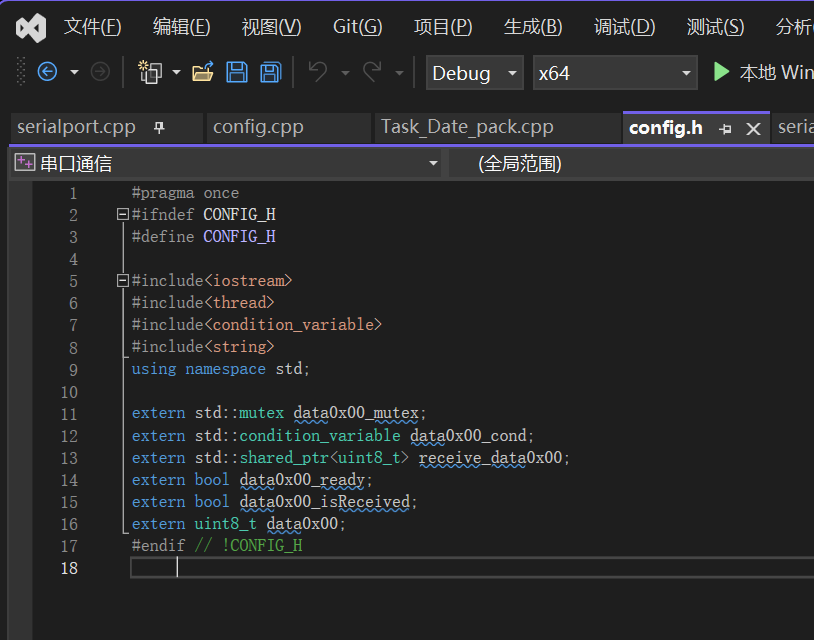This screenshot has height=640, width=814.
Task: Open the 调试(D) menu
Action: tap(625, 27)
